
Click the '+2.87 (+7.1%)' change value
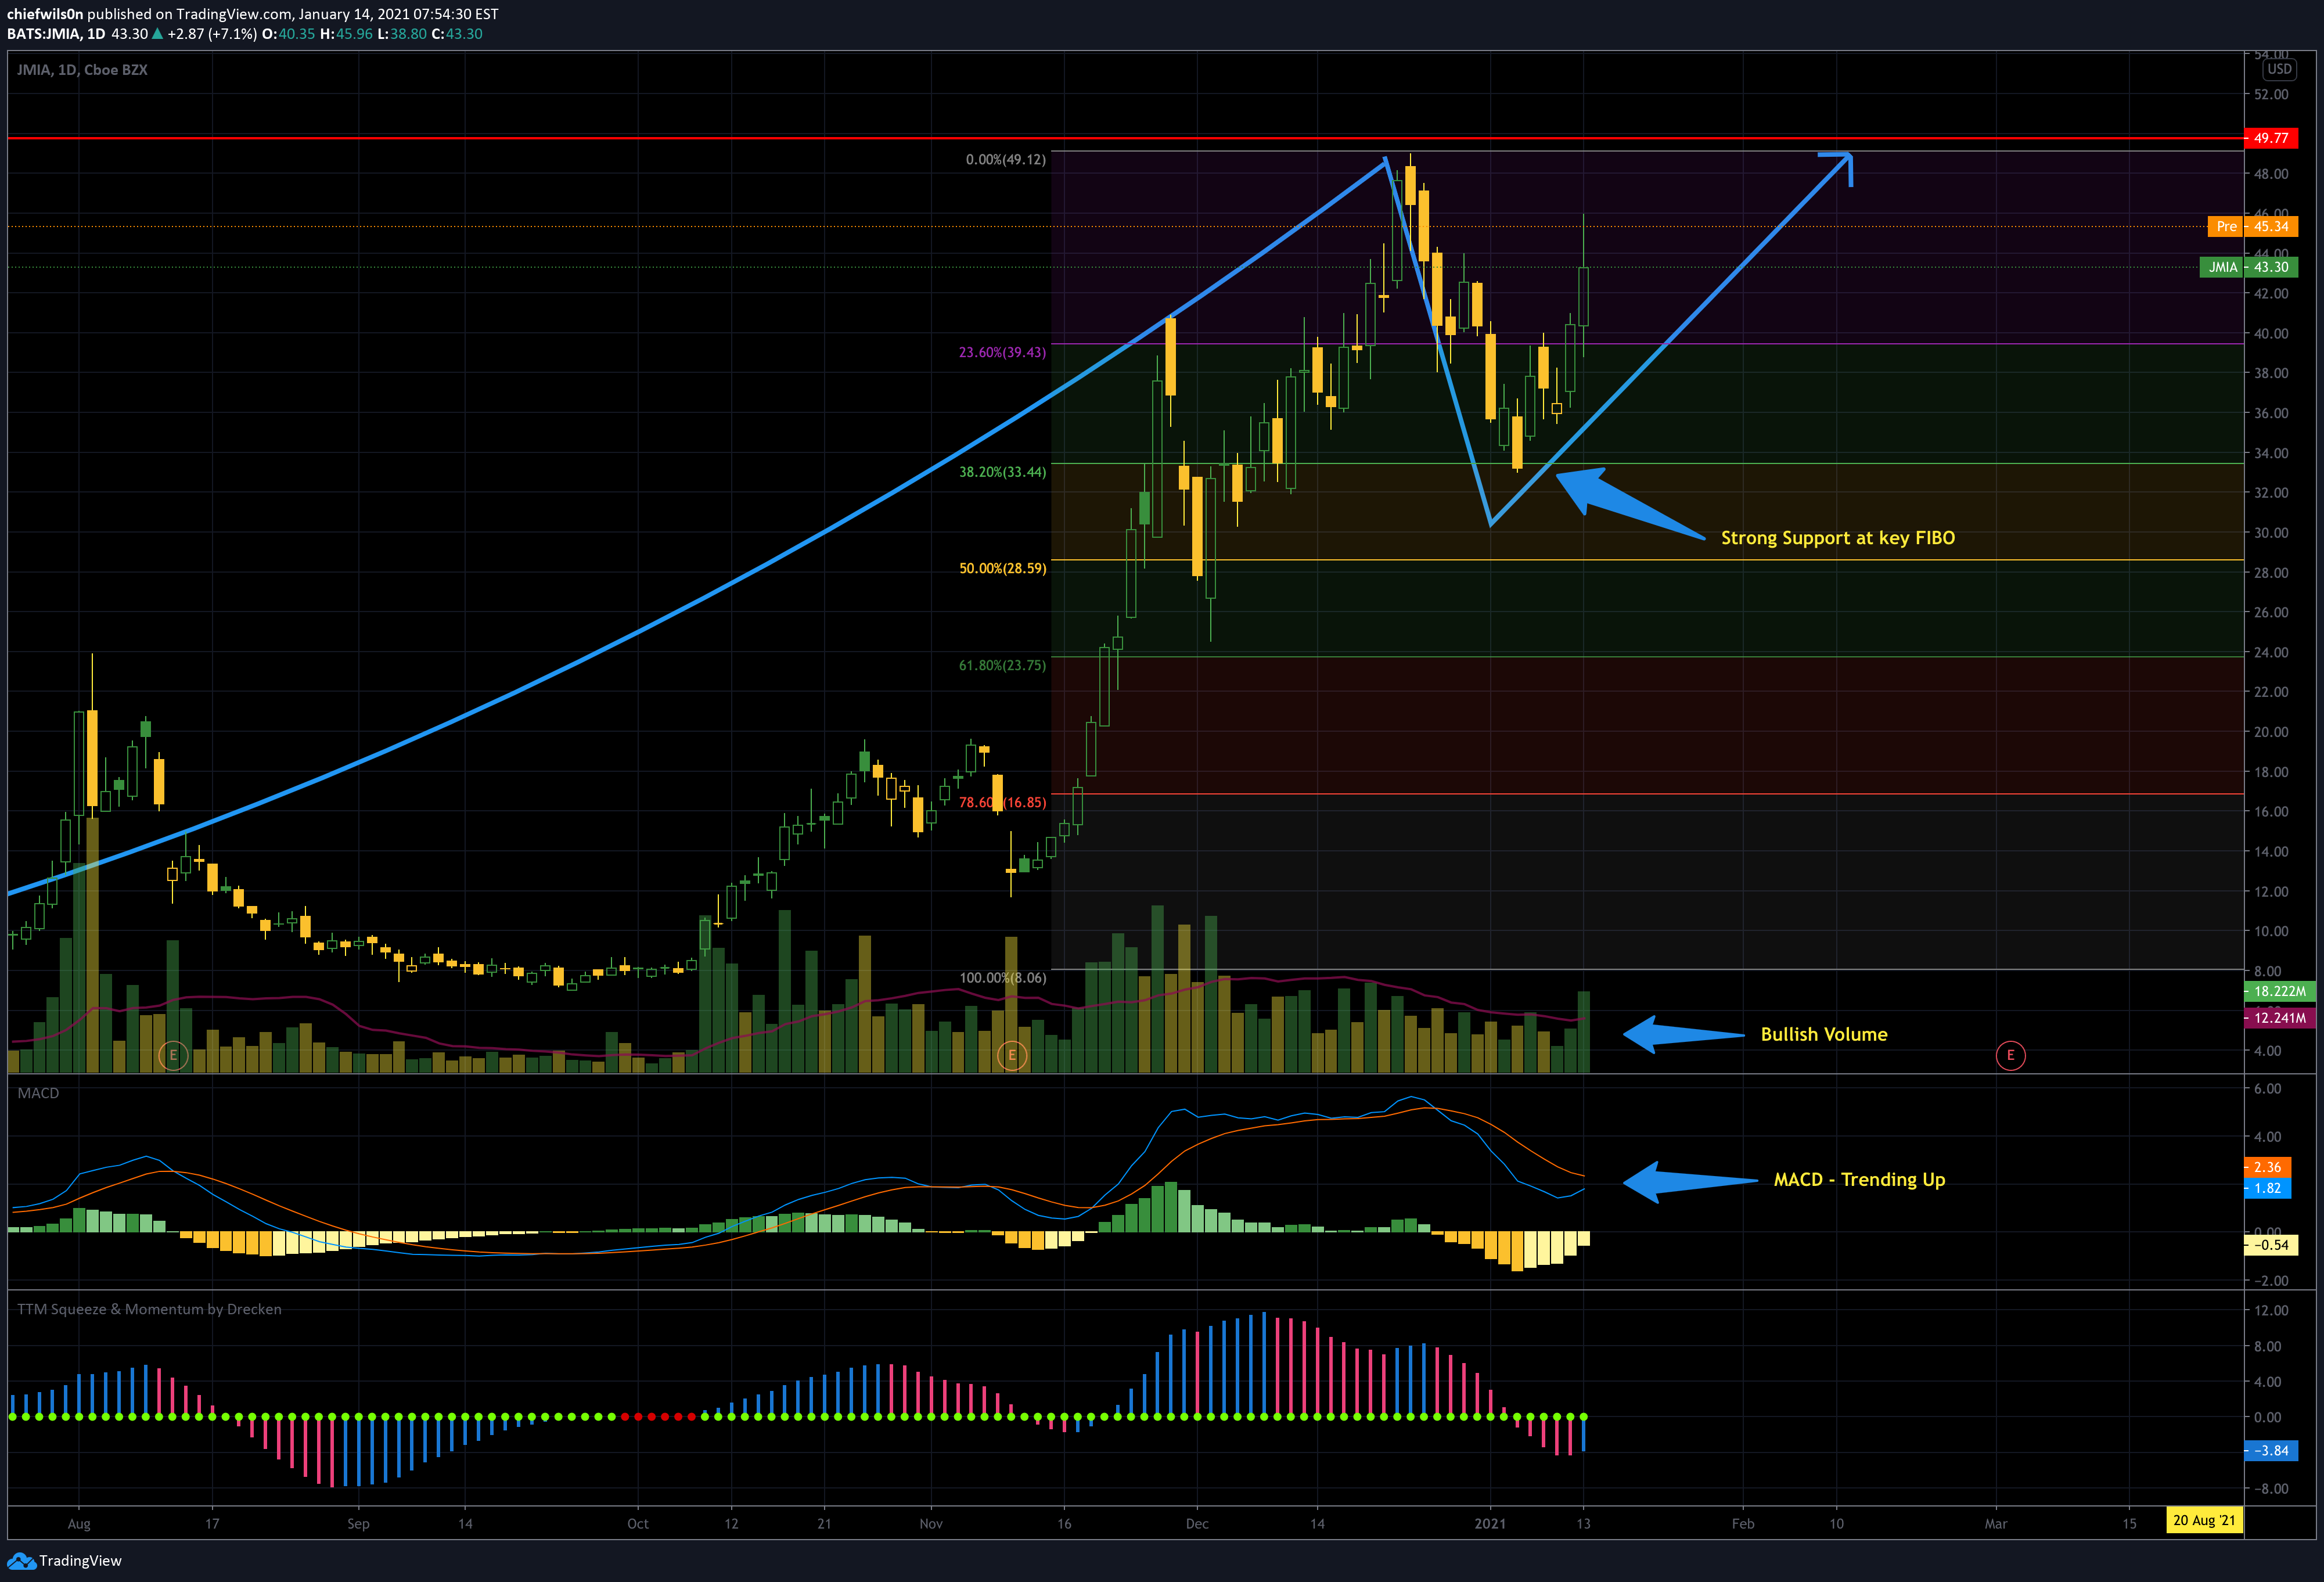[x=213, y=34]
